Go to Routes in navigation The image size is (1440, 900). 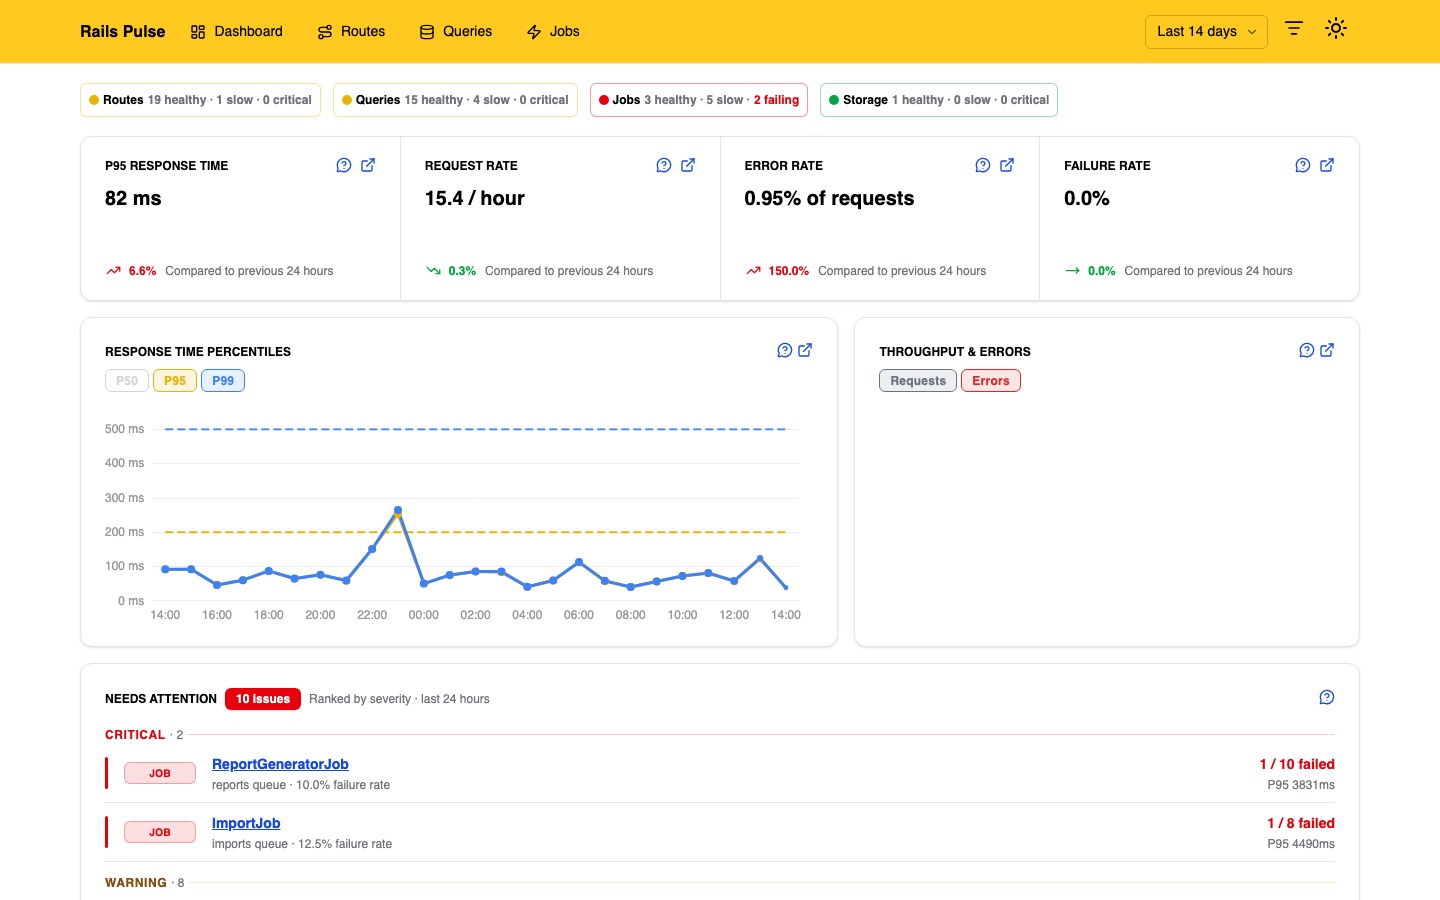coord(351,32)
